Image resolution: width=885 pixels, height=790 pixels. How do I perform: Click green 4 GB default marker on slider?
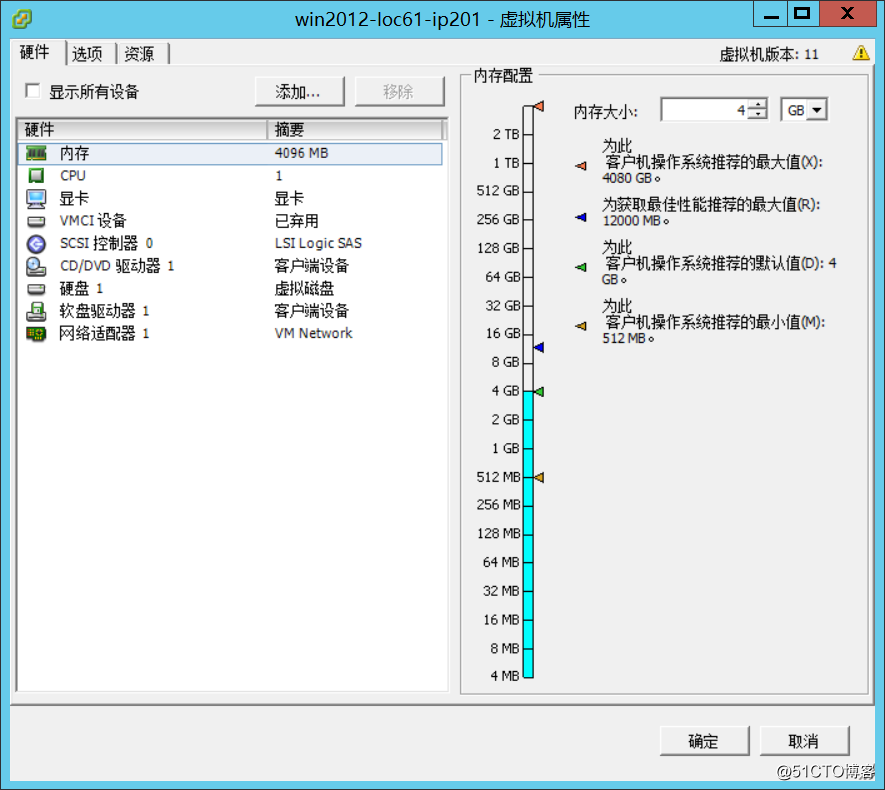click(x=538, y=391)
